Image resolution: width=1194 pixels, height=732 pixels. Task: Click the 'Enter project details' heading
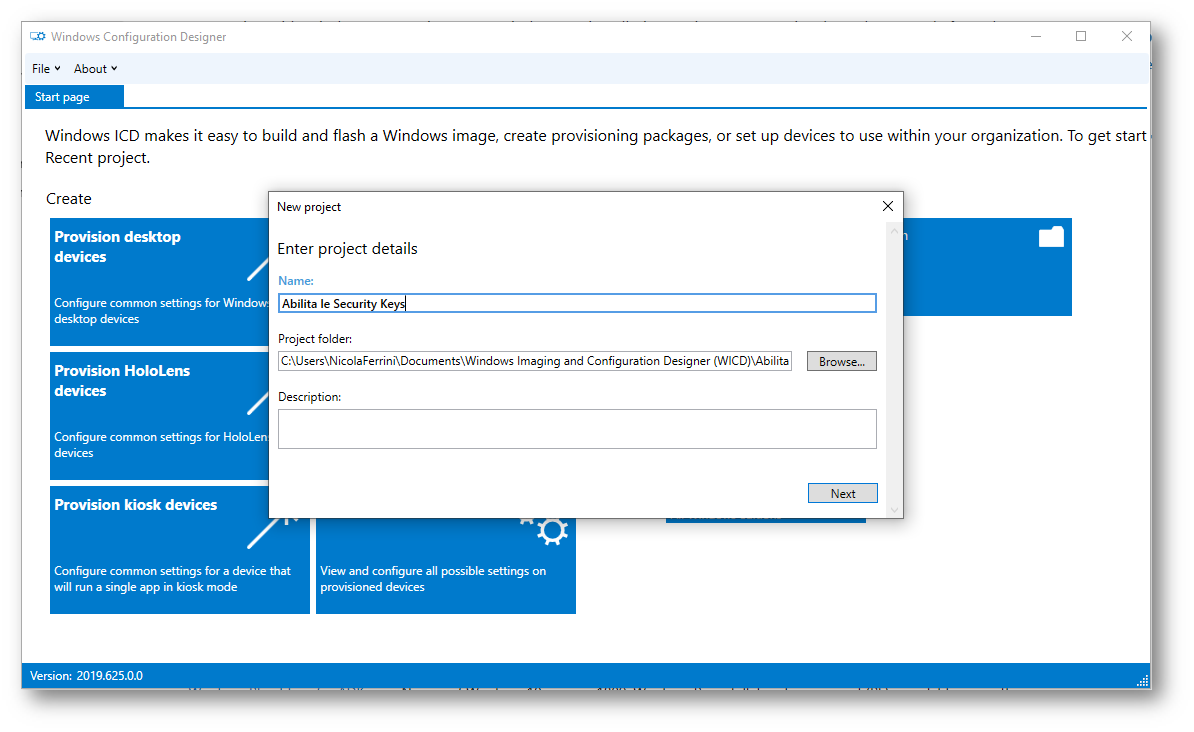coord(347,249)
